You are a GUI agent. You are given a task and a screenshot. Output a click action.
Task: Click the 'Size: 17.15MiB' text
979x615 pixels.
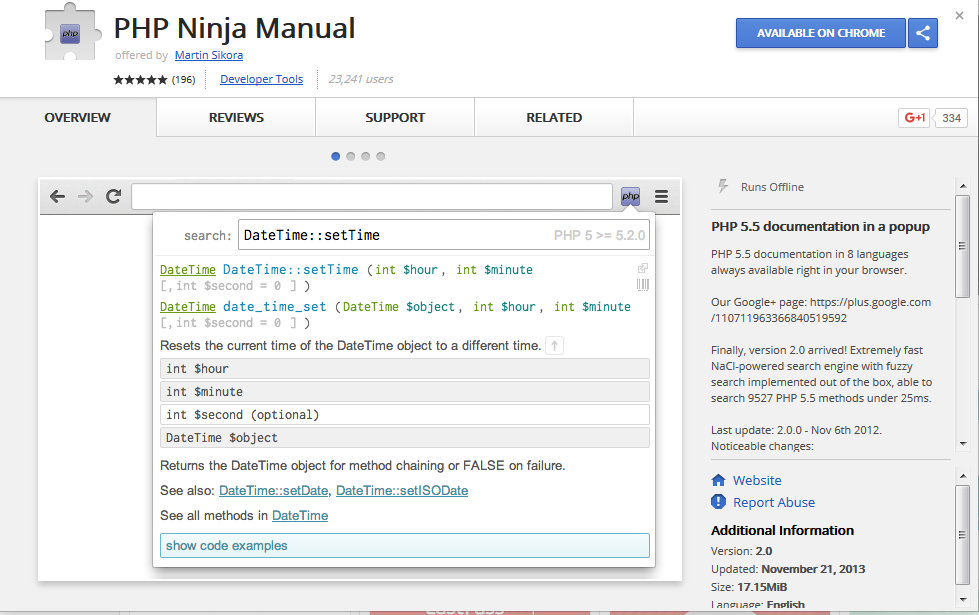[749, 587]
